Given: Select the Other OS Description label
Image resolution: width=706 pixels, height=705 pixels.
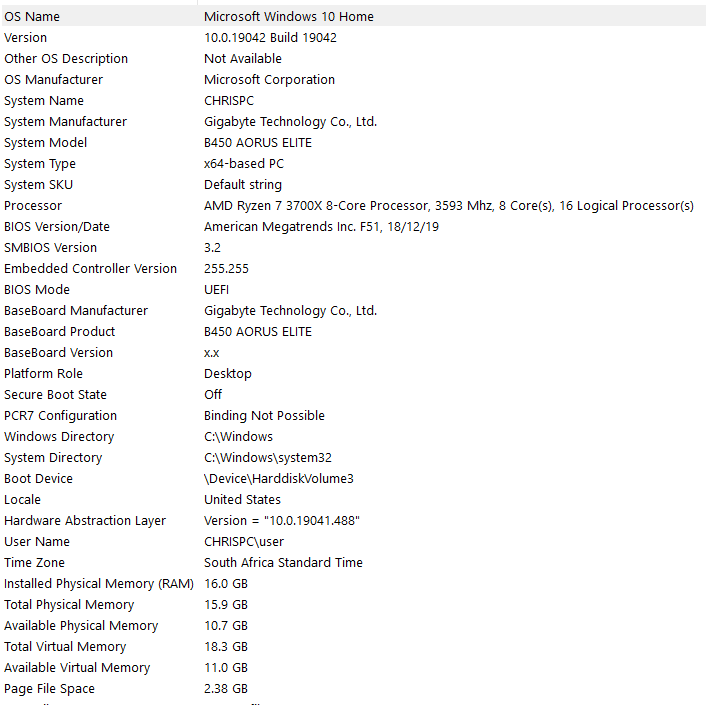Looking at the screenshot, I should 66,59.
